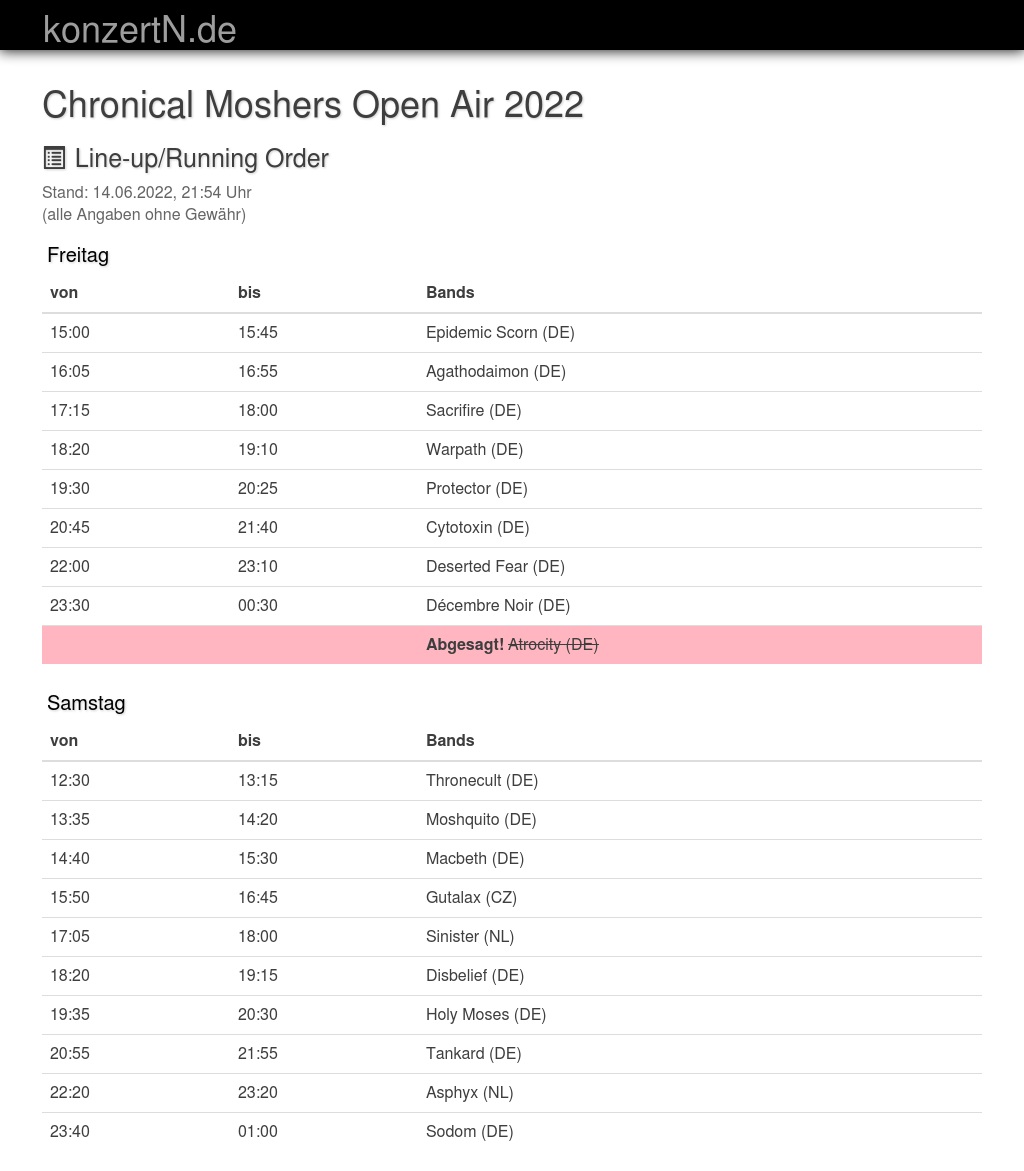Click the Samstag section heading
Screen dimensions: 1024x1171
tap(86, 703)
